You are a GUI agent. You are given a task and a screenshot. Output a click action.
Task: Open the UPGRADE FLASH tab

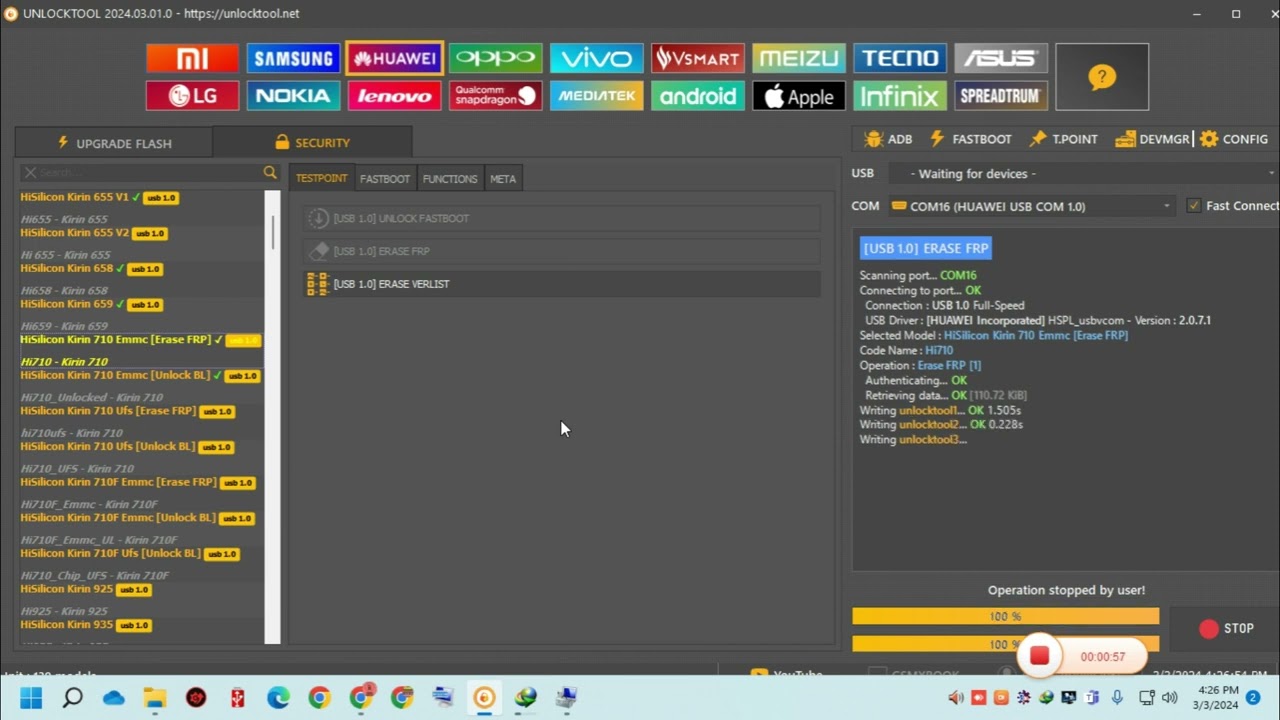pyautogui.click(x=114, y=143)
